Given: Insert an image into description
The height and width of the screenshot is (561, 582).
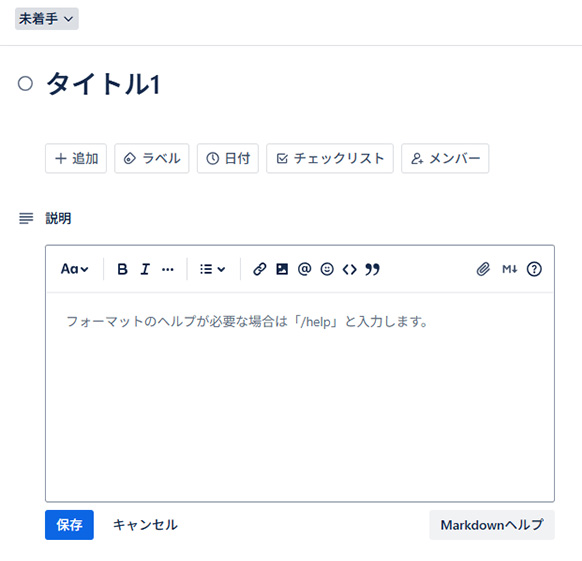Looking at the screenshot, I should point(282,269).
